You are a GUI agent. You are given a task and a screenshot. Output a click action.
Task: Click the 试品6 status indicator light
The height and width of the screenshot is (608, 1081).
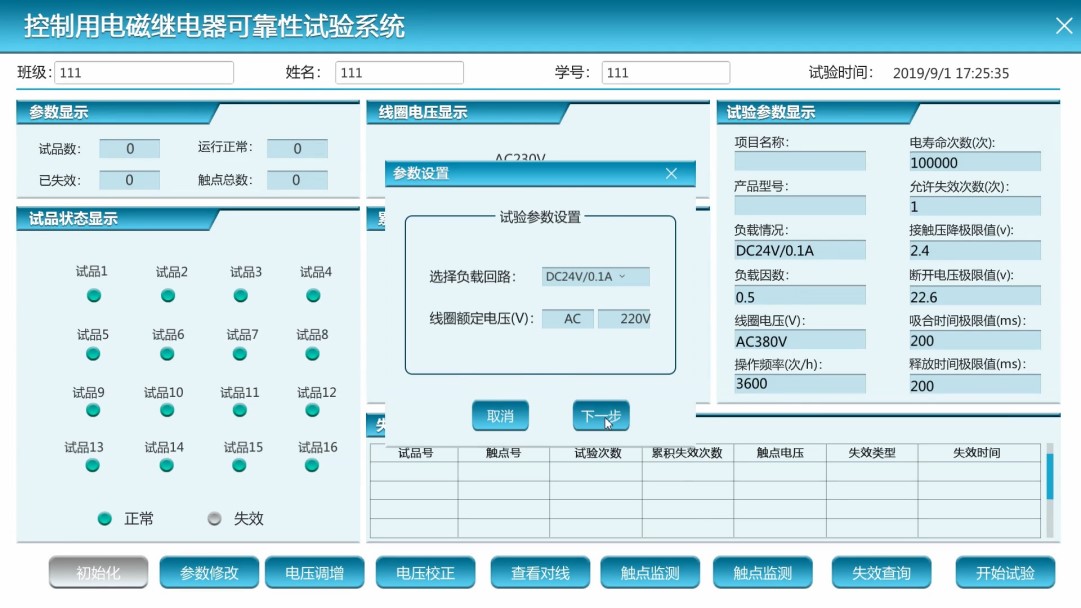(x=167, y=354)
